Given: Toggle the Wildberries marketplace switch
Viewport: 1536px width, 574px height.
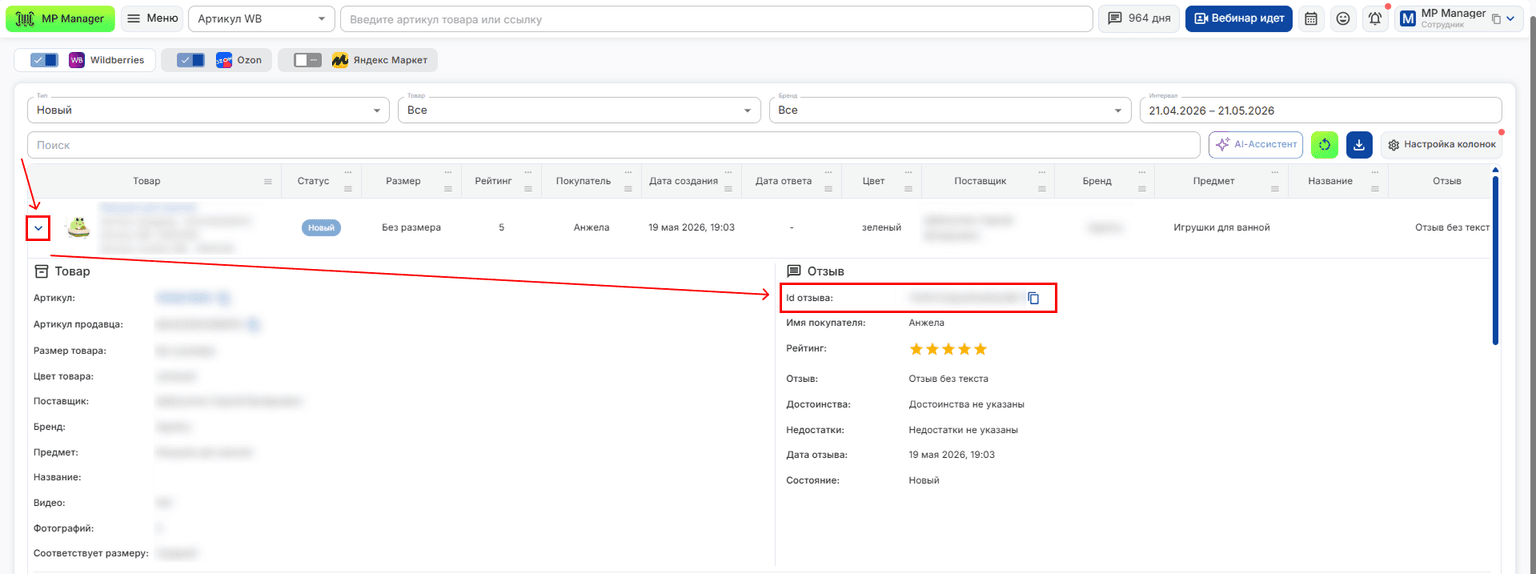Looking at the screenshot, I should point(45,60).
